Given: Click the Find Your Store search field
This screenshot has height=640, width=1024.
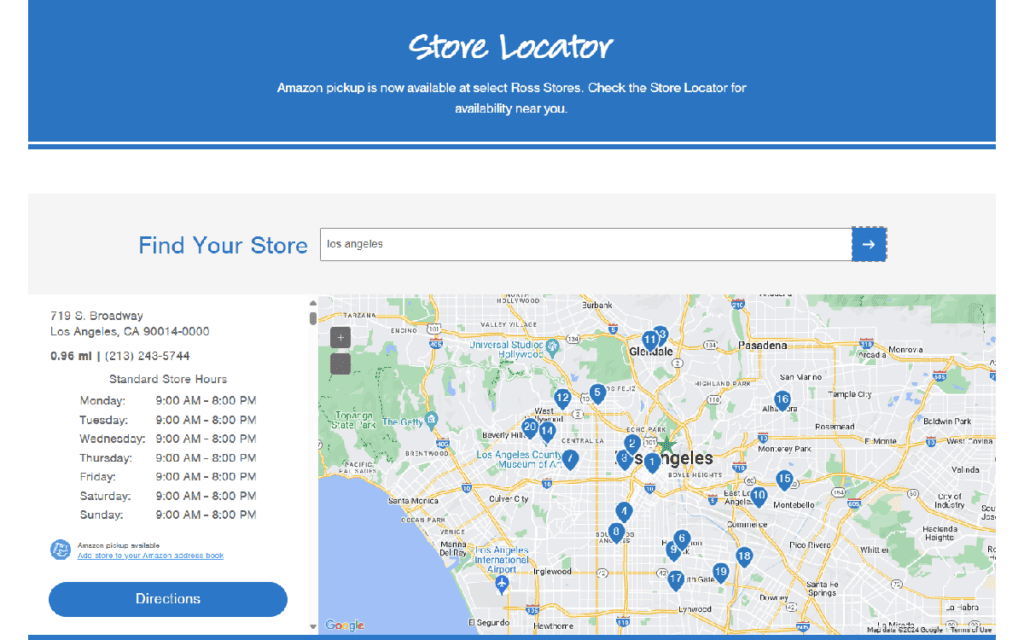Looking at the screenshot, I should click(x=585, y=244).
